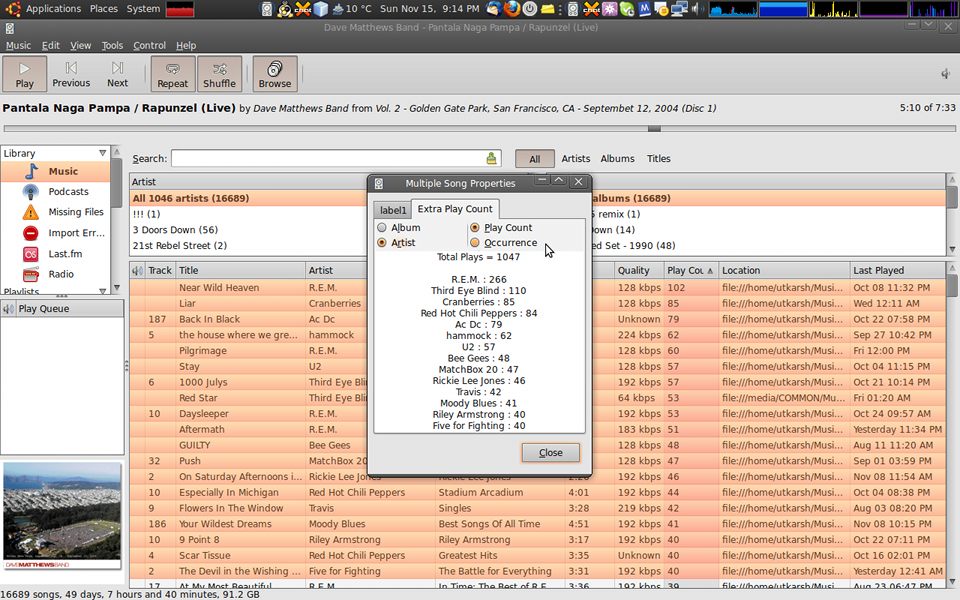Screen dimensions: 960x600
Task: Open the System menu in top panel
Action: pyautogui.click(x=143, y=9)
